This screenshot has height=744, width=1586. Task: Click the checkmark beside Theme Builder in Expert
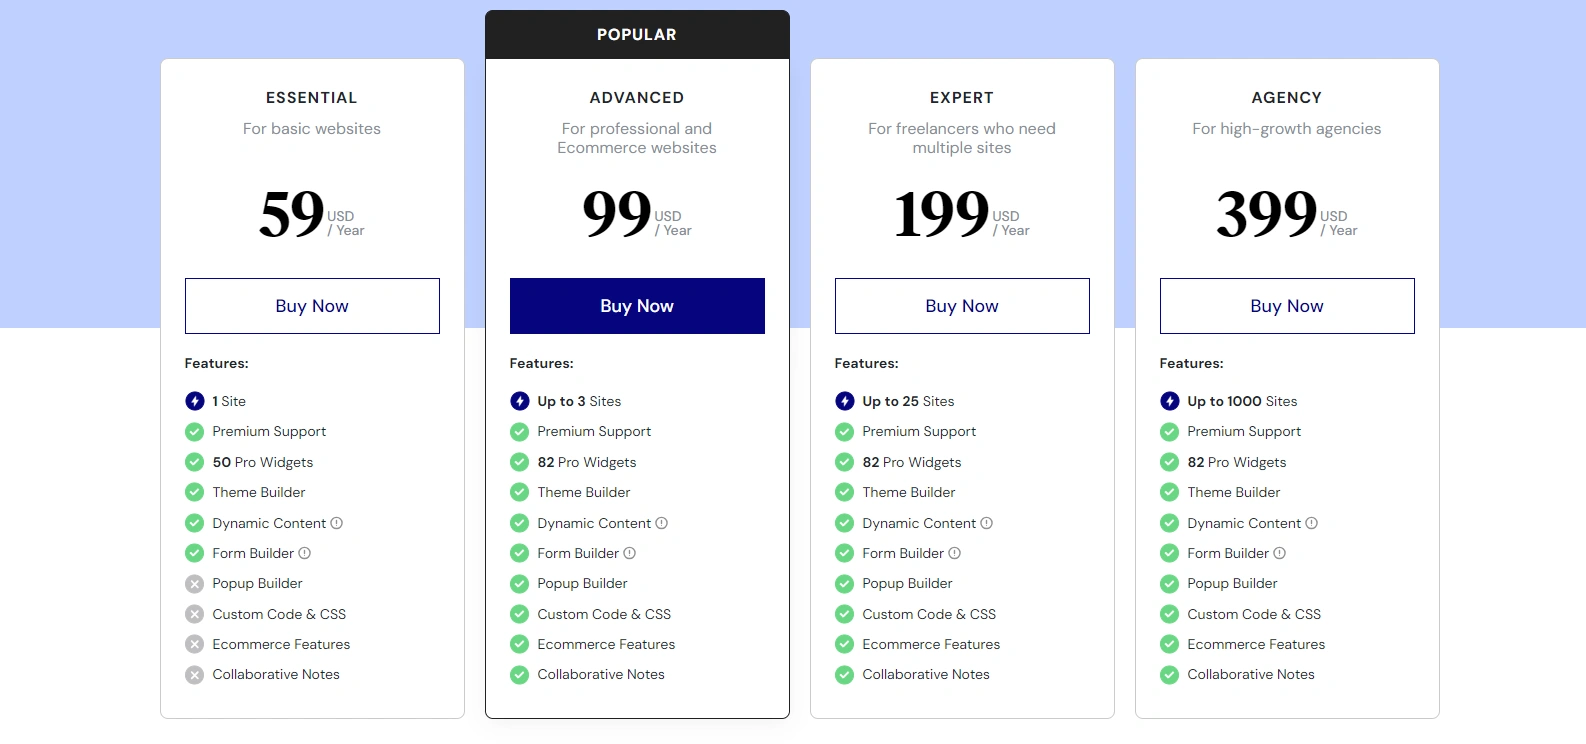tap(844, 492)
